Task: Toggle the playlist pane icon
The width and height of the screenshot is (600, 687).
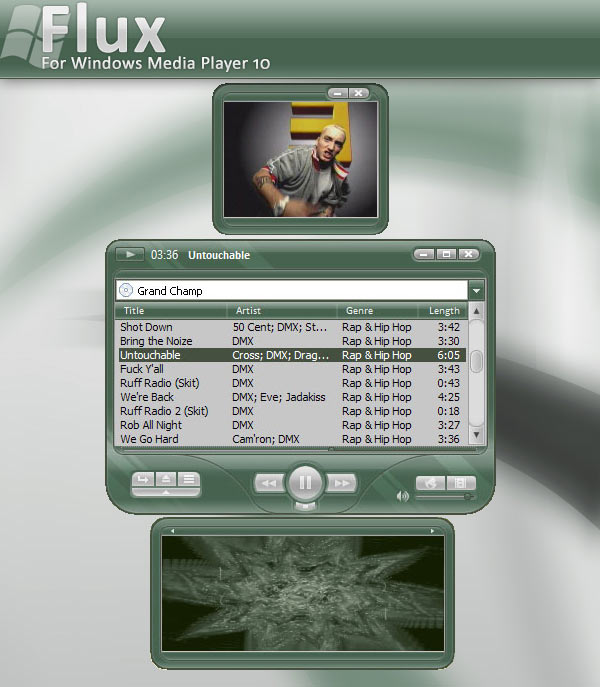Action: coord(189,479)
